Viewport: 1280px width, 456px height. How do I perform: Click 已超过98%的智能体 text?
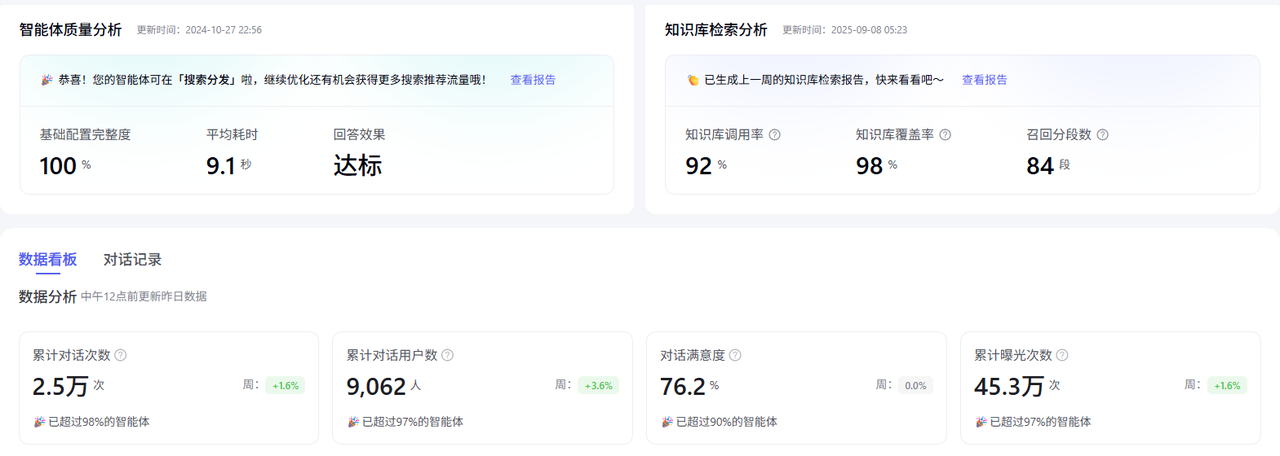pos(99,422)
